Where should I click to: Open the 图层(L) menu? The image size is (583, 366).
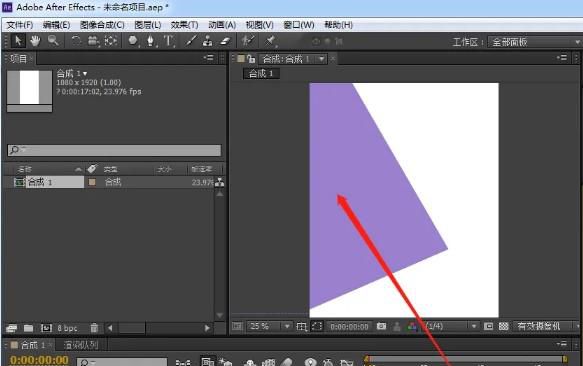(148, 25)
